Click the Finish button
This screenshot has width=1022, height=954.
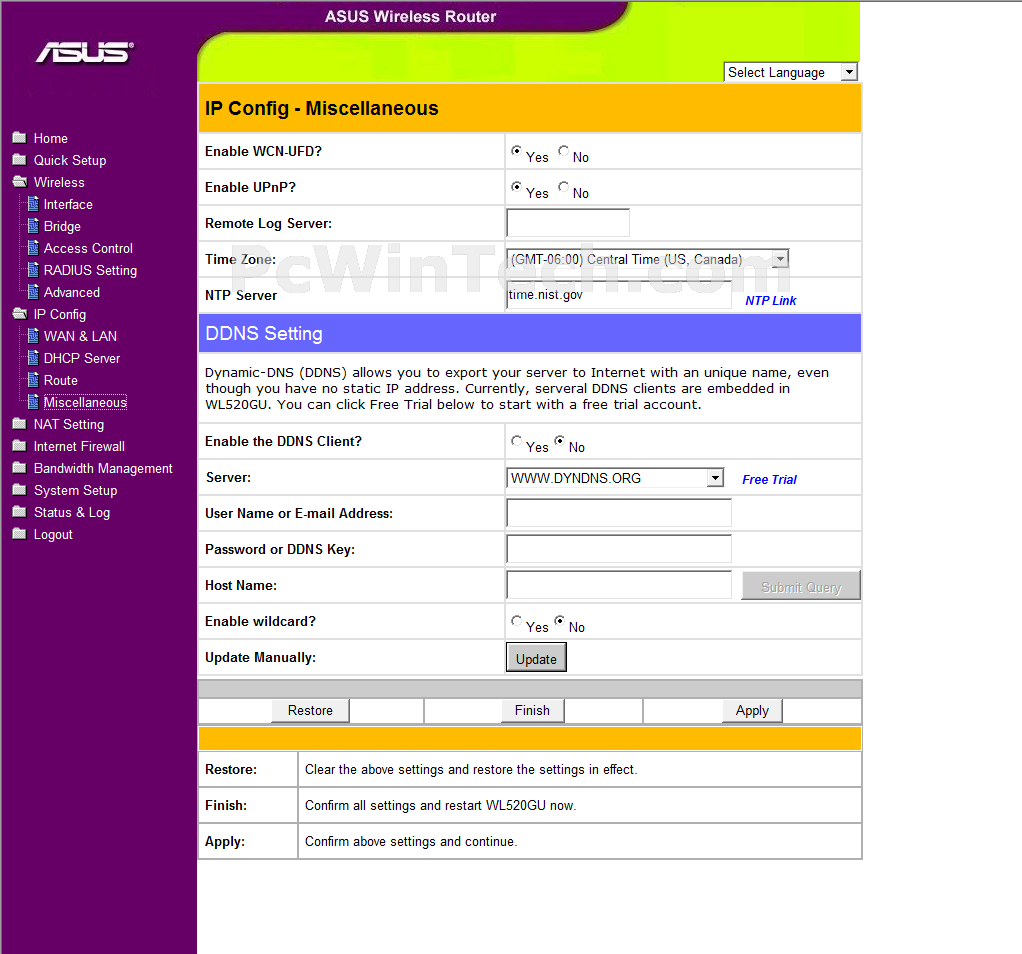pyautogui.click(x=533, y=710)
